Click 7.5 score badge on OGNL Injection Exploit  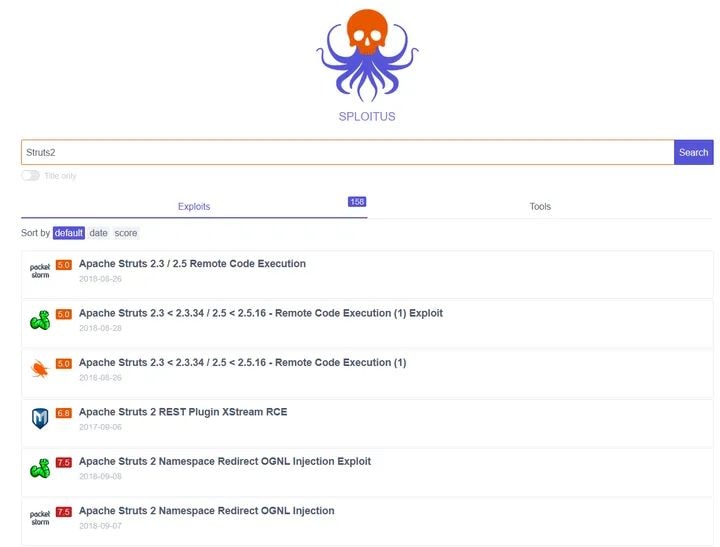pyautogui.click(x=64, y=462)
